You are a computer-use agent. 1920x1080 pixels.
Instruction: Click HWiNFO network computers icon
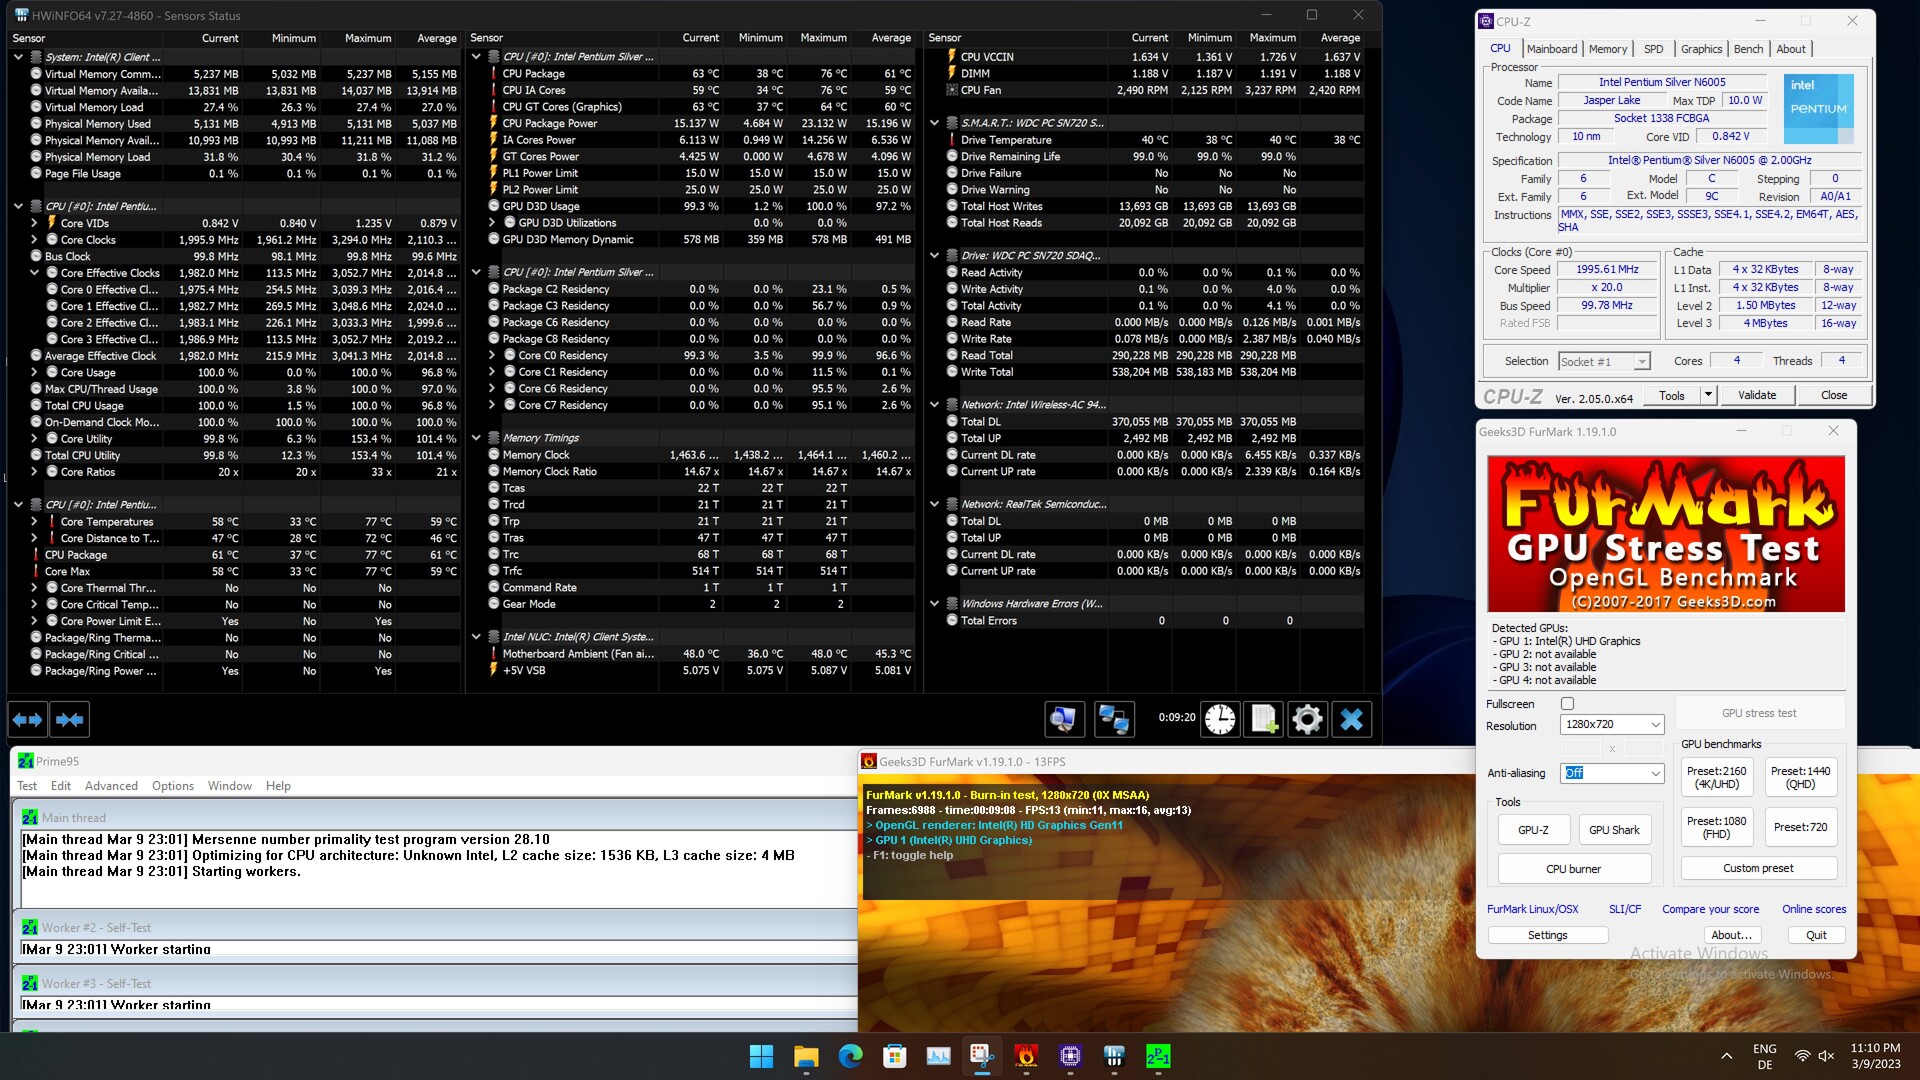point(1114,719)
